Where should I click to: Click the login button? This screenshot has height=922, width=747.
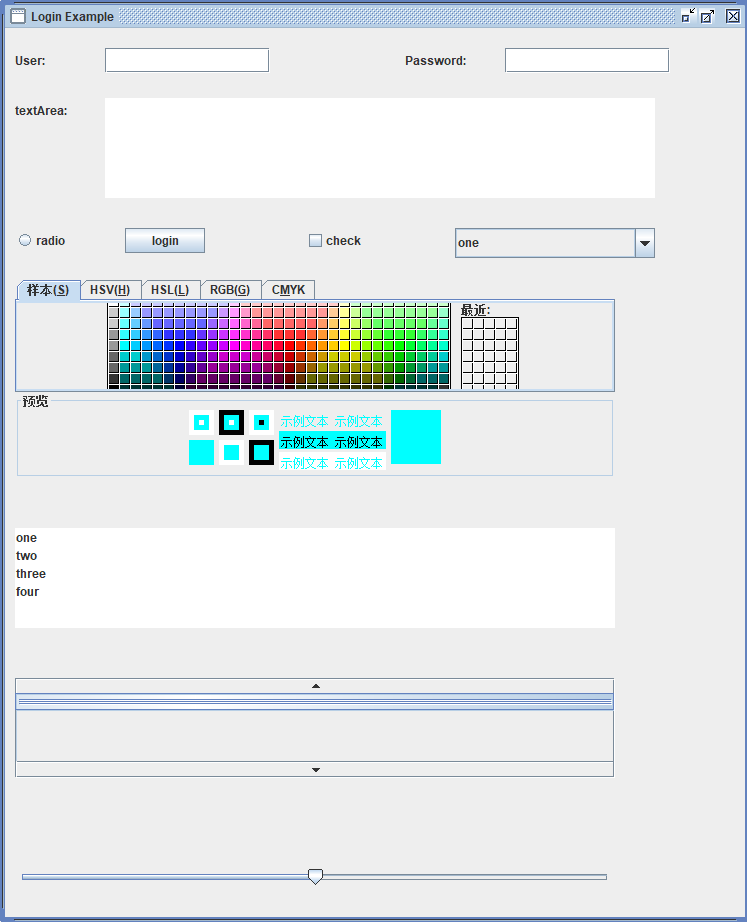[165, 240]
